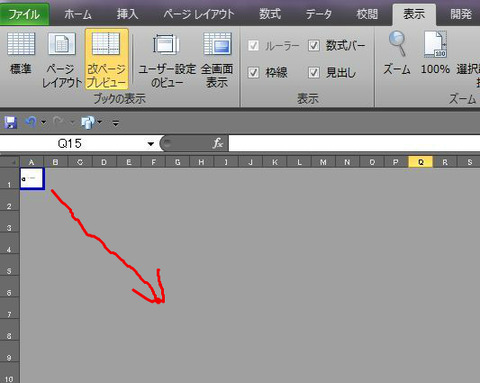
Task: Toggle the Headings (見出し) checkbox
Action: pyautogui.click(x=314, y=72)
